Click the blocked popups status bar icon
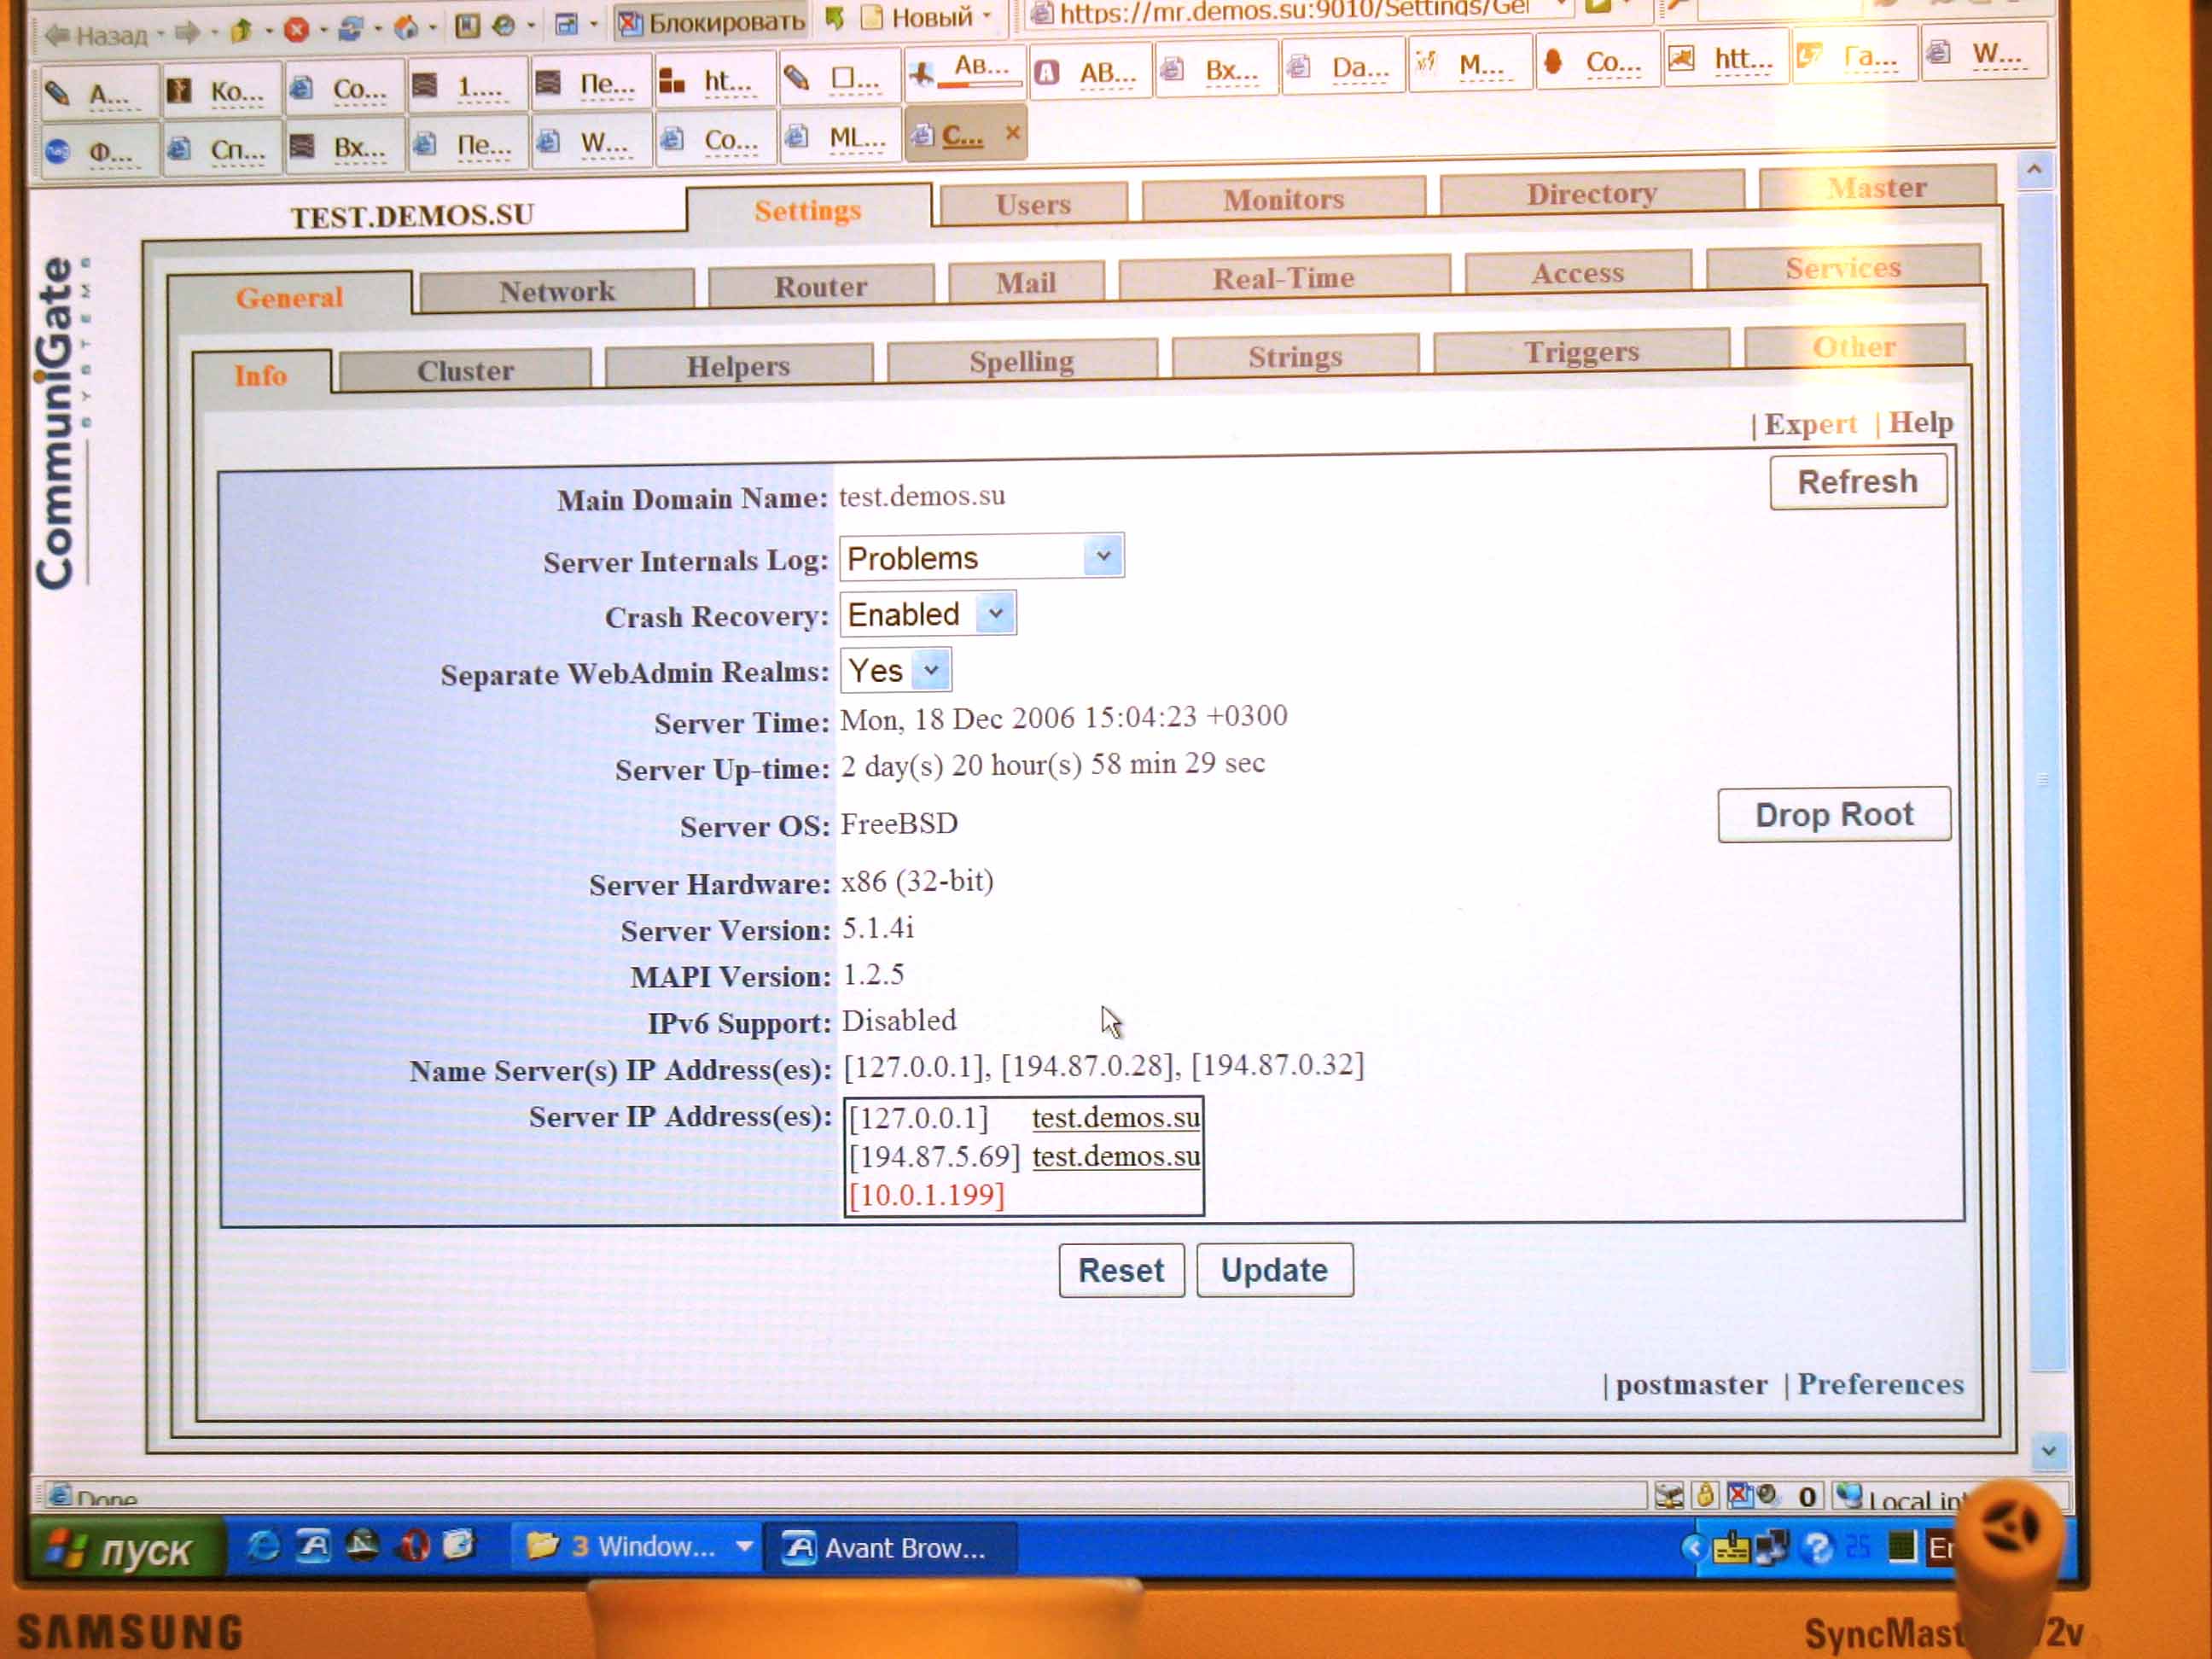 [1740, 1495]
